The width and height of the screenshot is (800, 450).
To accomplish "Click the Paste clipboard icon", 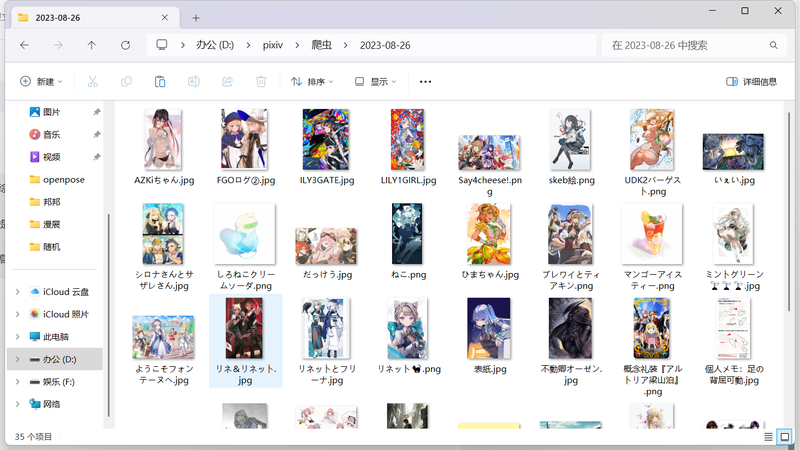I will tap(160, 82).
